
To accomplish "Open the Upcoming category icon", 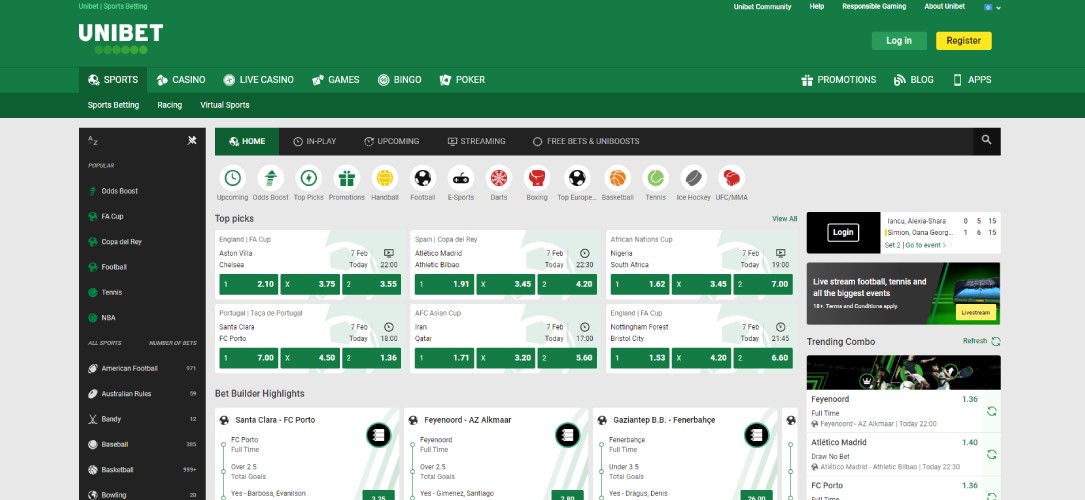I will click(232, 178).
